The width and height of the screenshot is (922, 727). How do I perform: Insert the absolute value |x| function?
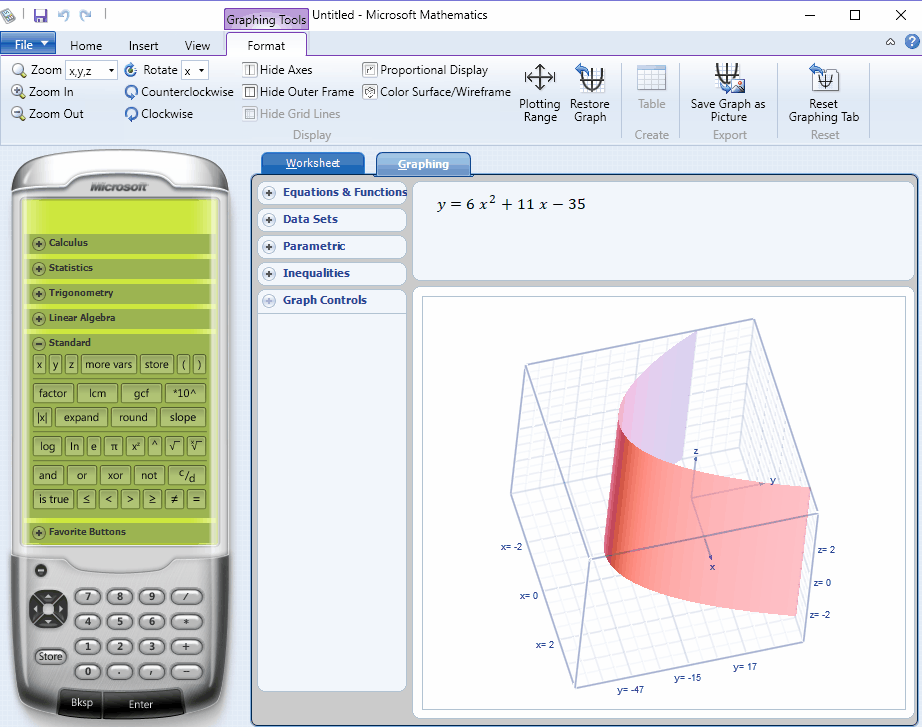(x=42, y=417)
